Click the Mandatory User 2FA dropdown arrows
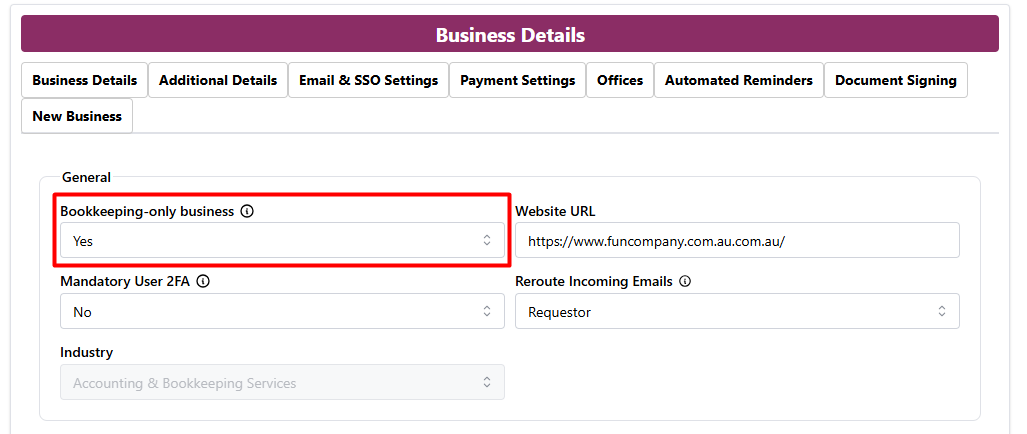The width and height of the screenshot is (1027, 434). tap(487, 312)
